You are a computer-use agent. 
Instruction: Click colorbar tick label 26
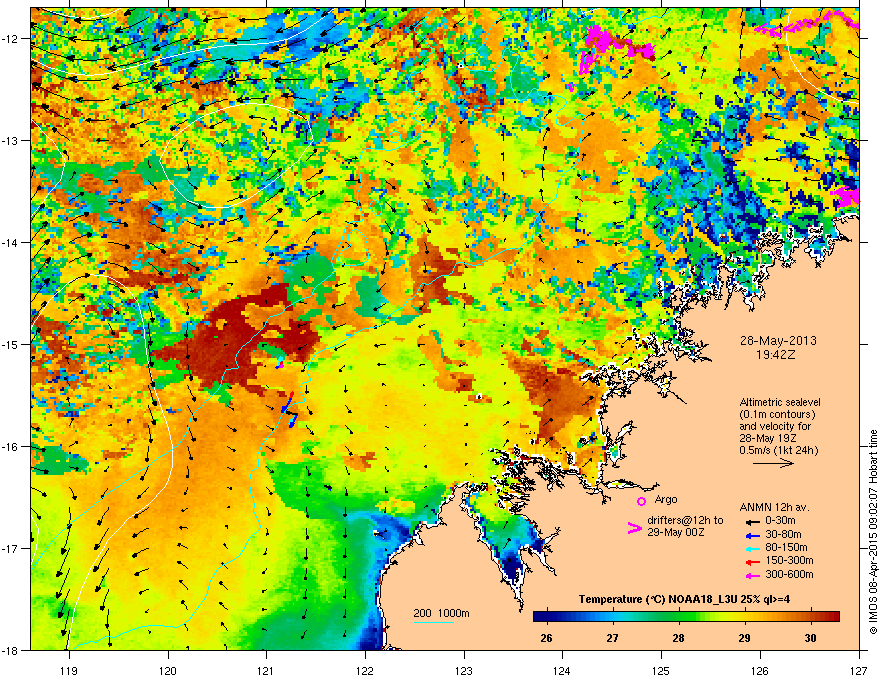(546, 638)
